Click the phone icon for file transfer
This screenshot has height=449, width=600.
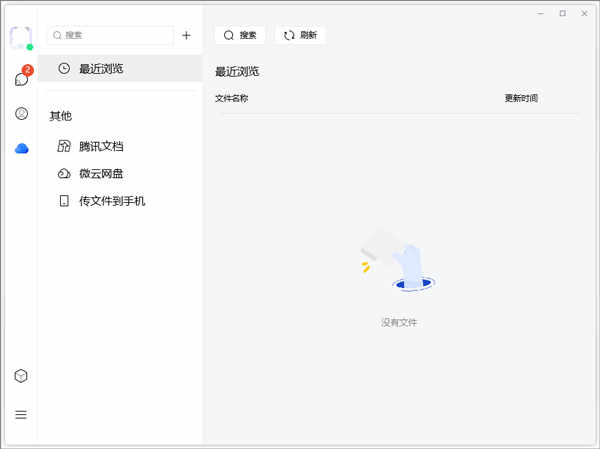click(x=64, y=201)
